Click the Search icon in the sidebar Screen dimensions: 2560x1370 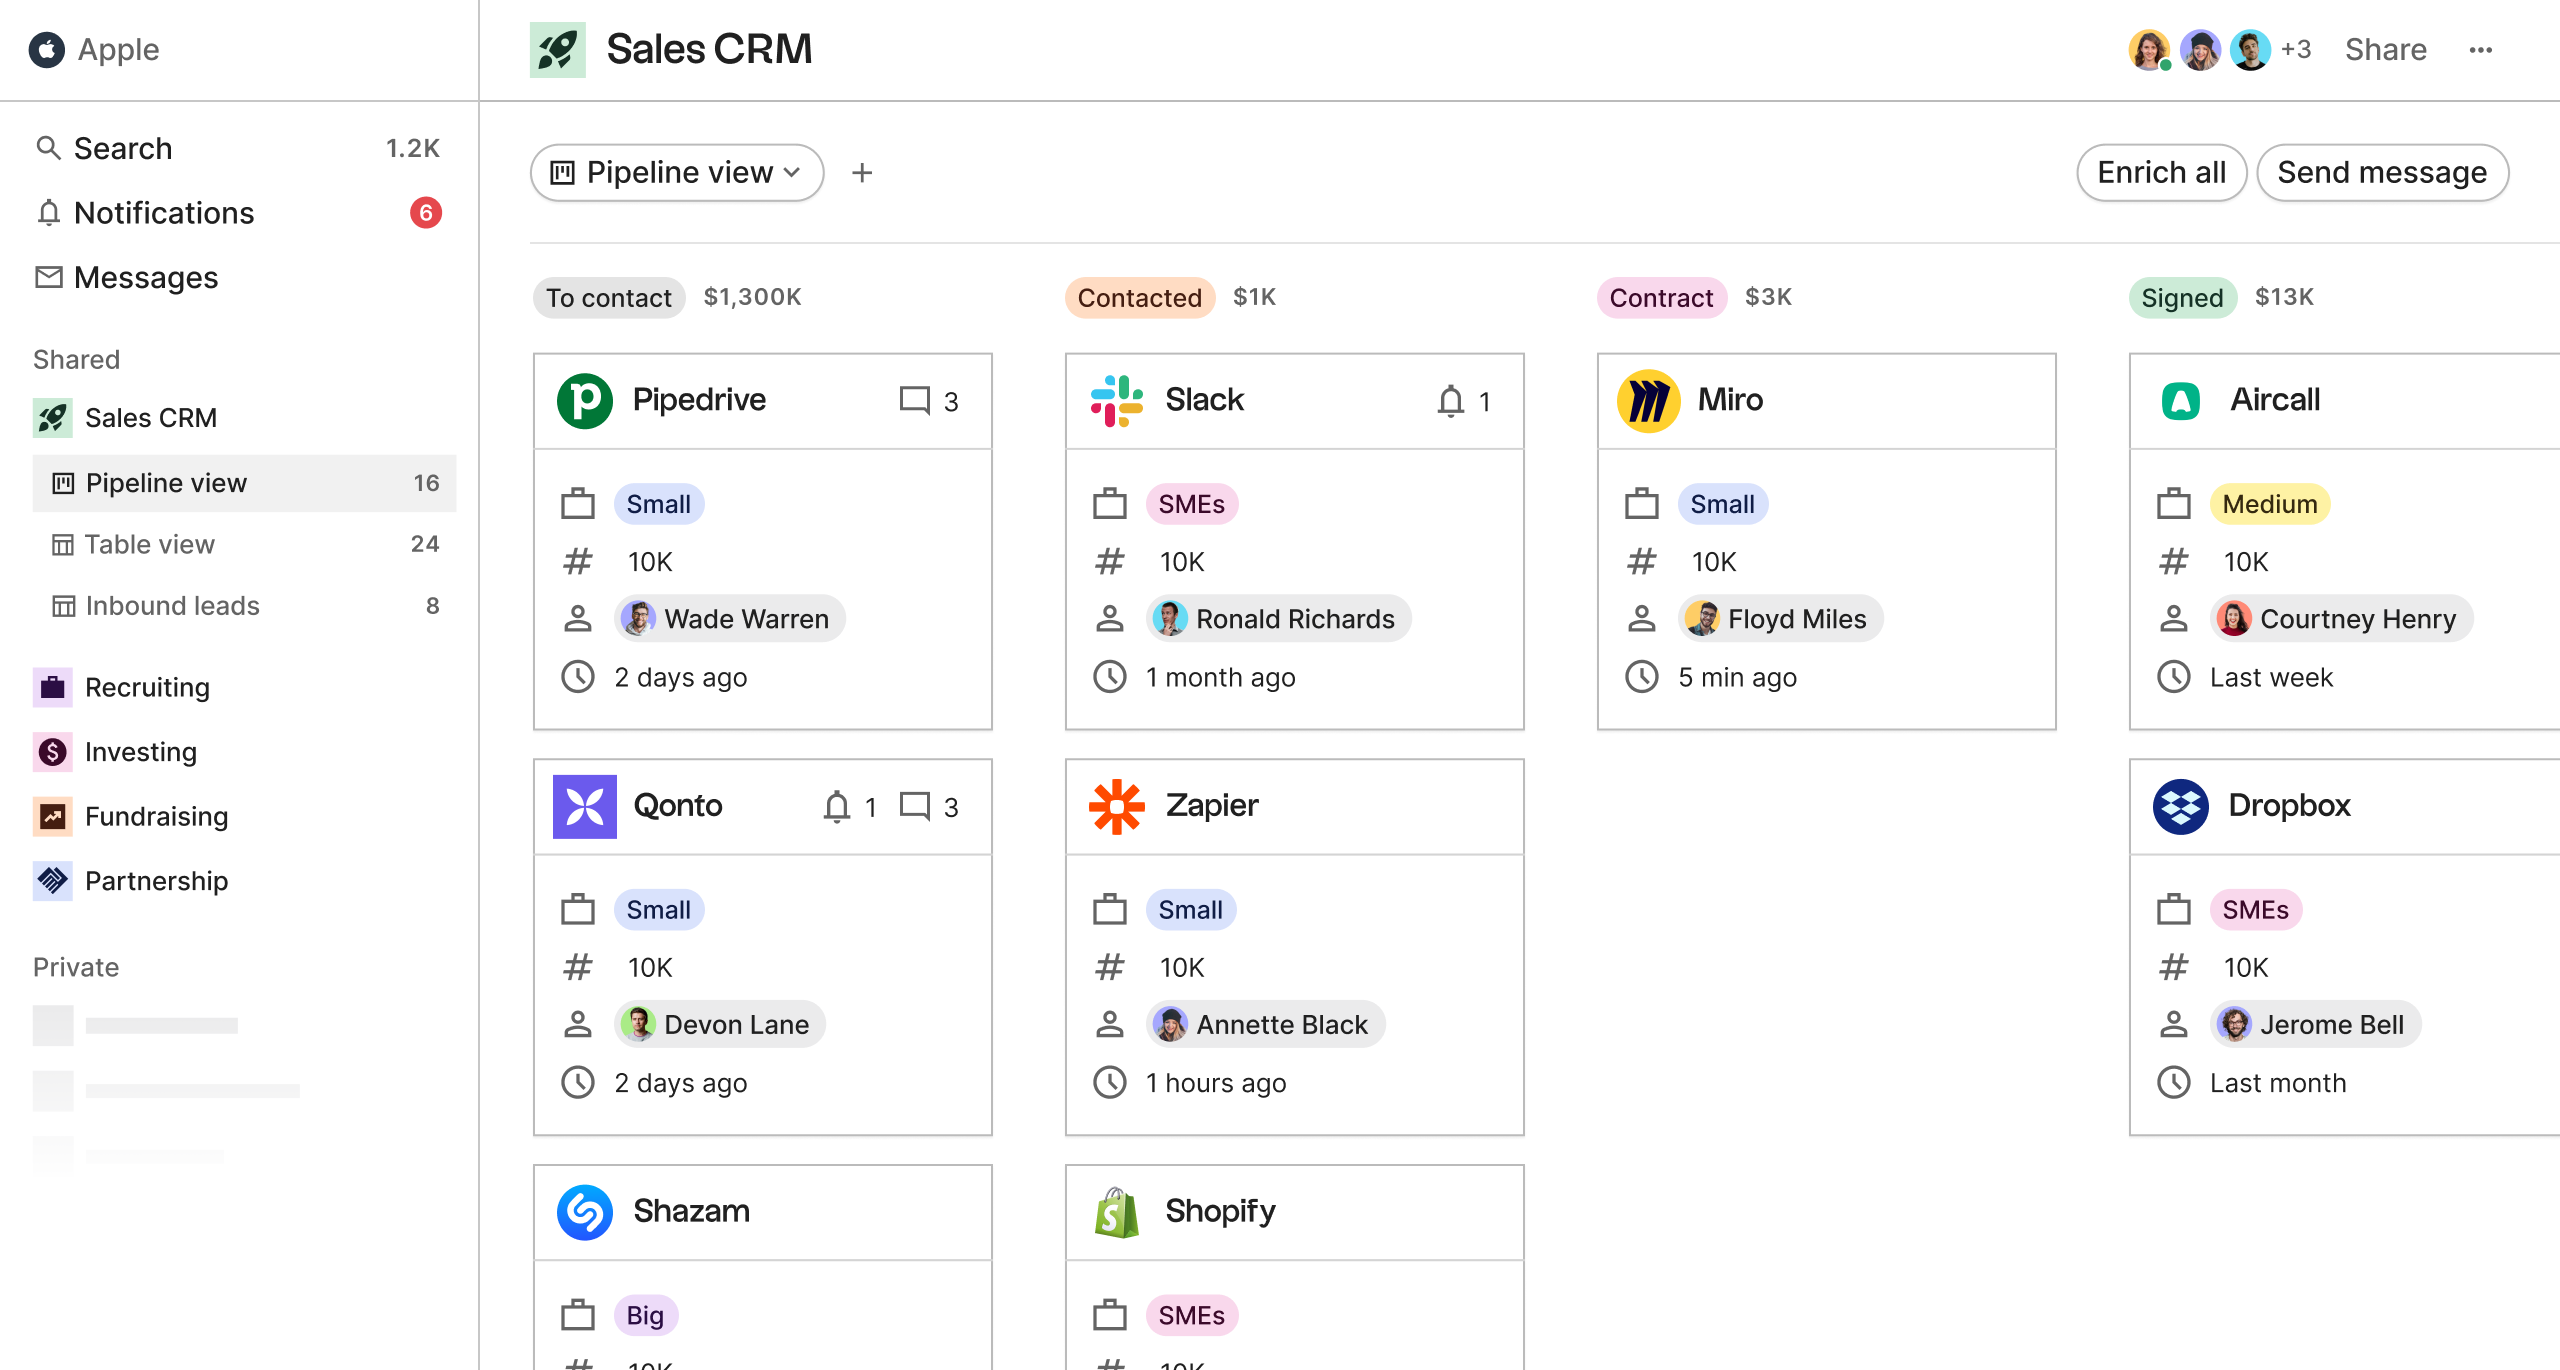(x=50, y=147)
